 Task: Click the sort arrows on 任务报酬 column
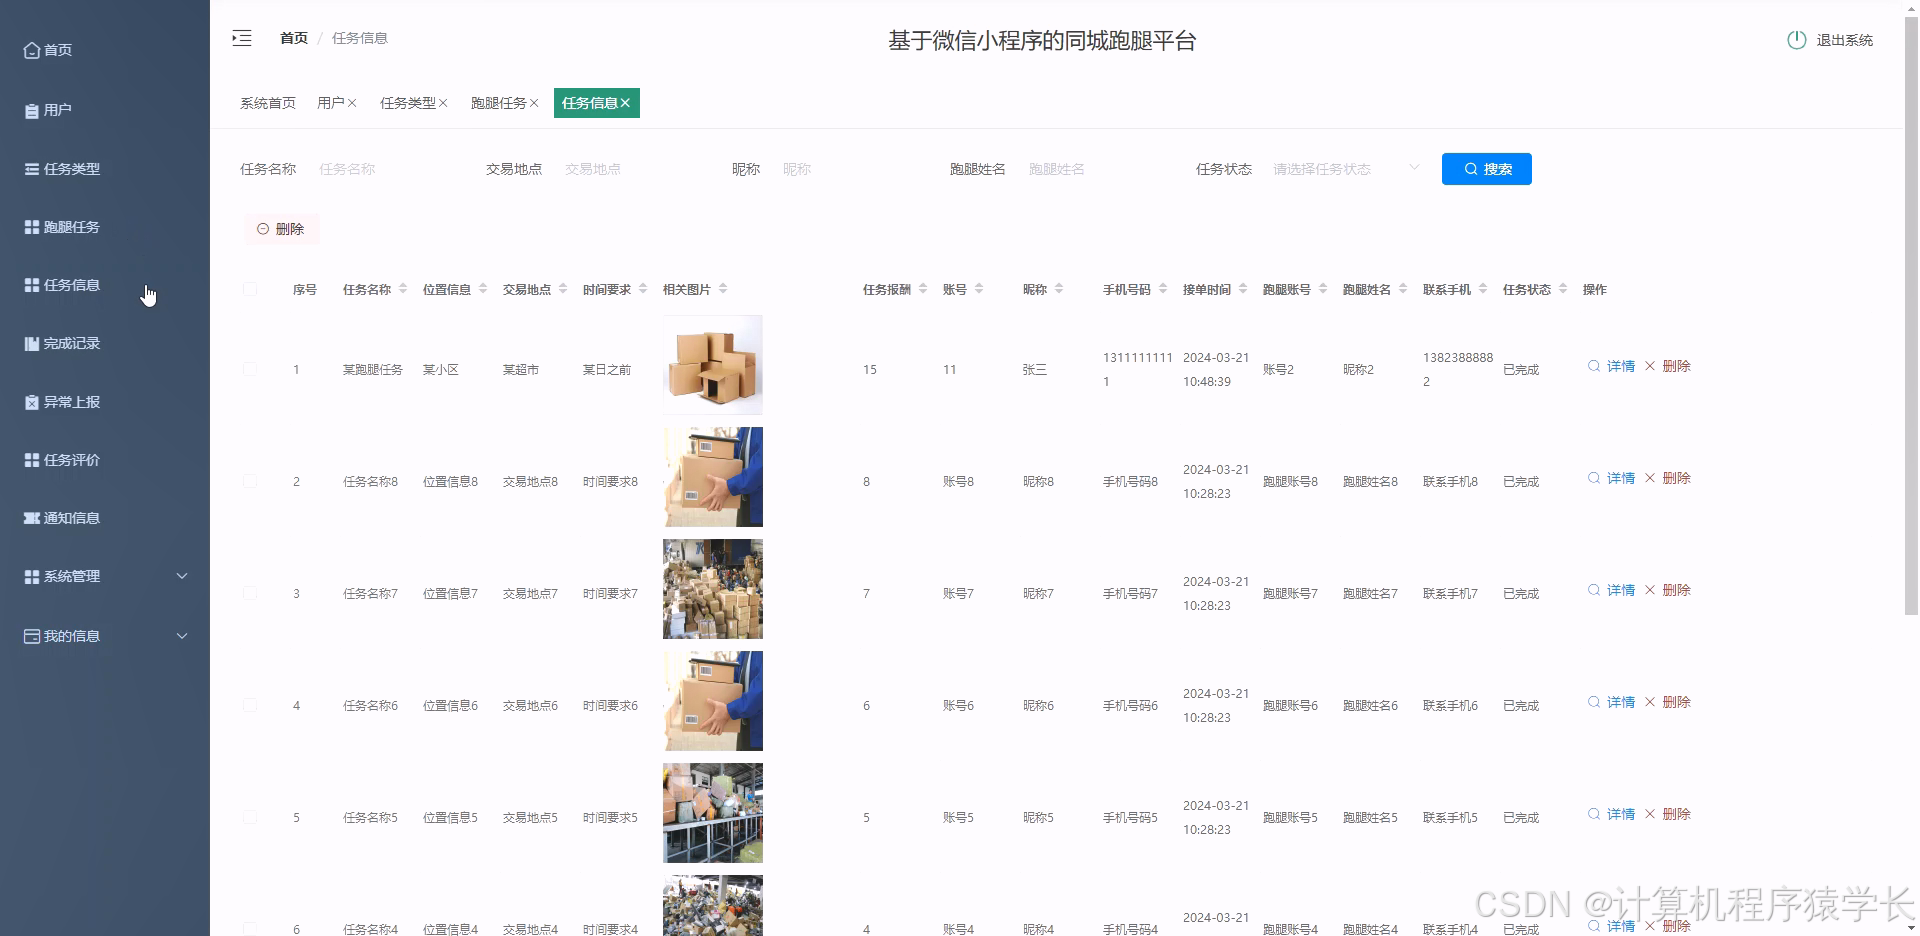point(925,289)
